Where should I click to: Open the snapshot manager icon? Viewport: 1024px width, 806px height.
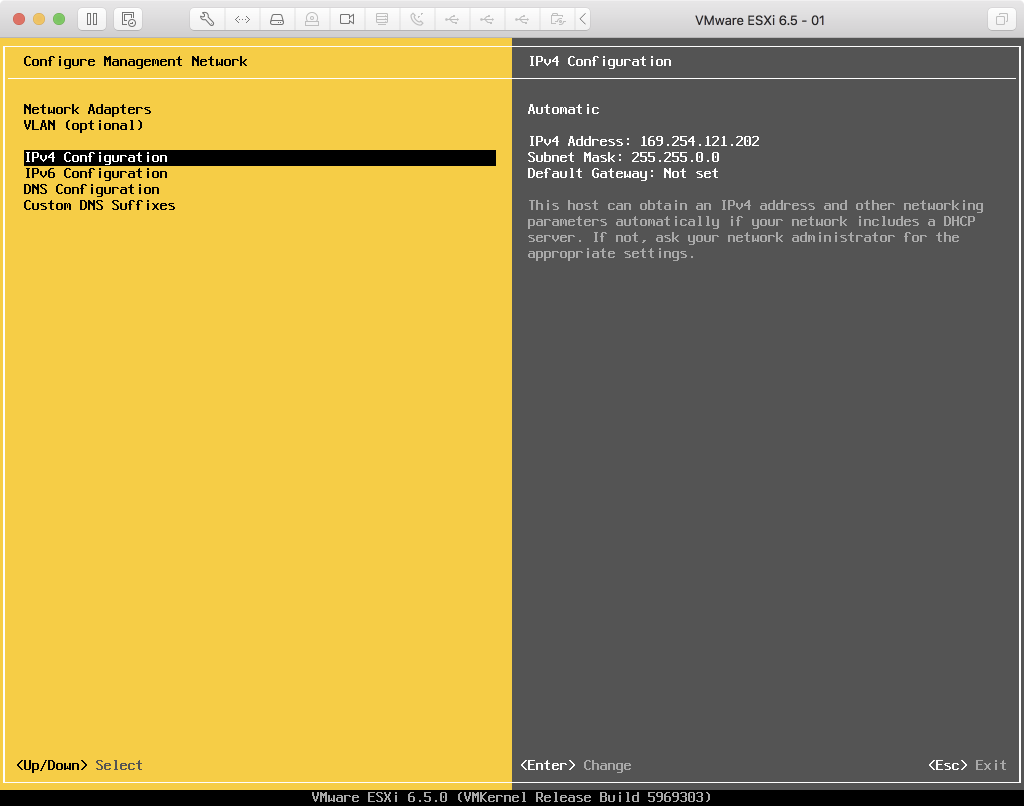point(129,19)
